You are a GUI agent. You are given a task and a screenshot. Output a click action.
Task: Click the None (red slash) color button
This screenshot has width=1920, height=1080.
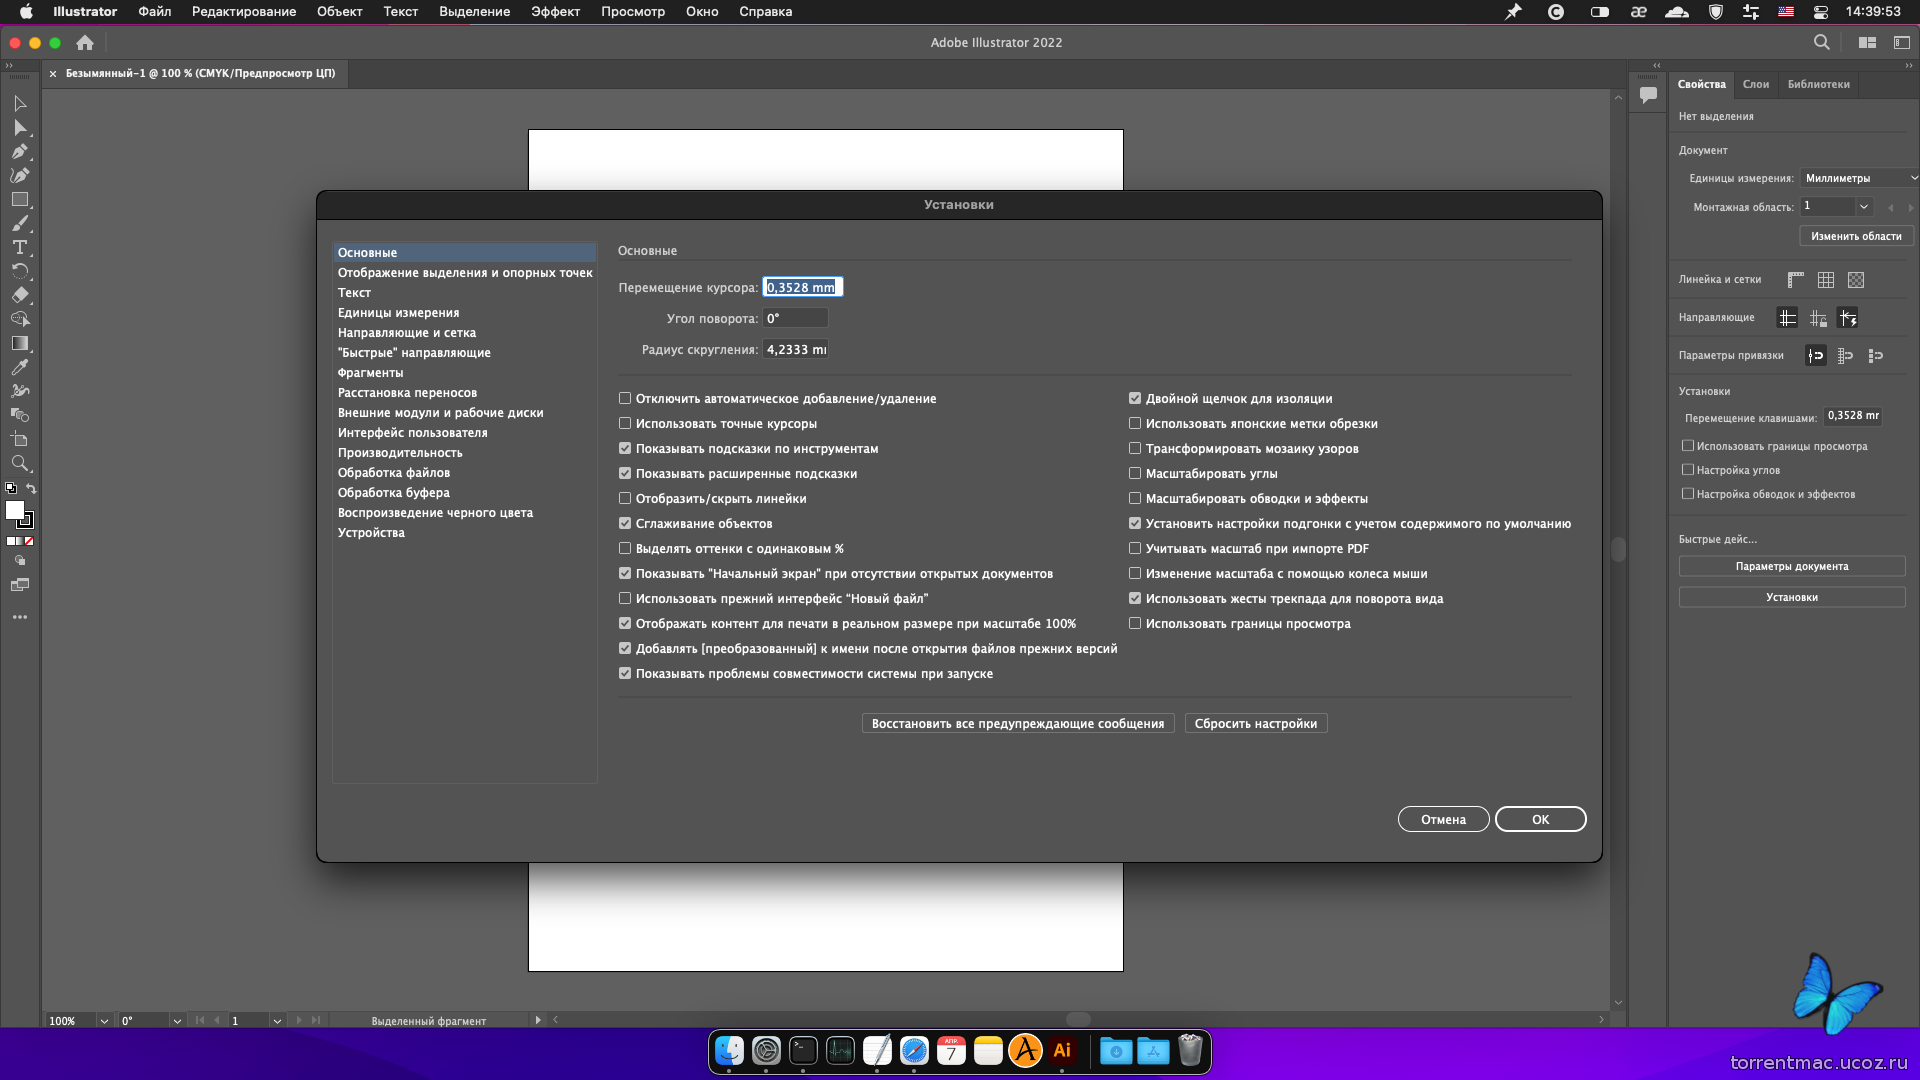pos(29,541)
